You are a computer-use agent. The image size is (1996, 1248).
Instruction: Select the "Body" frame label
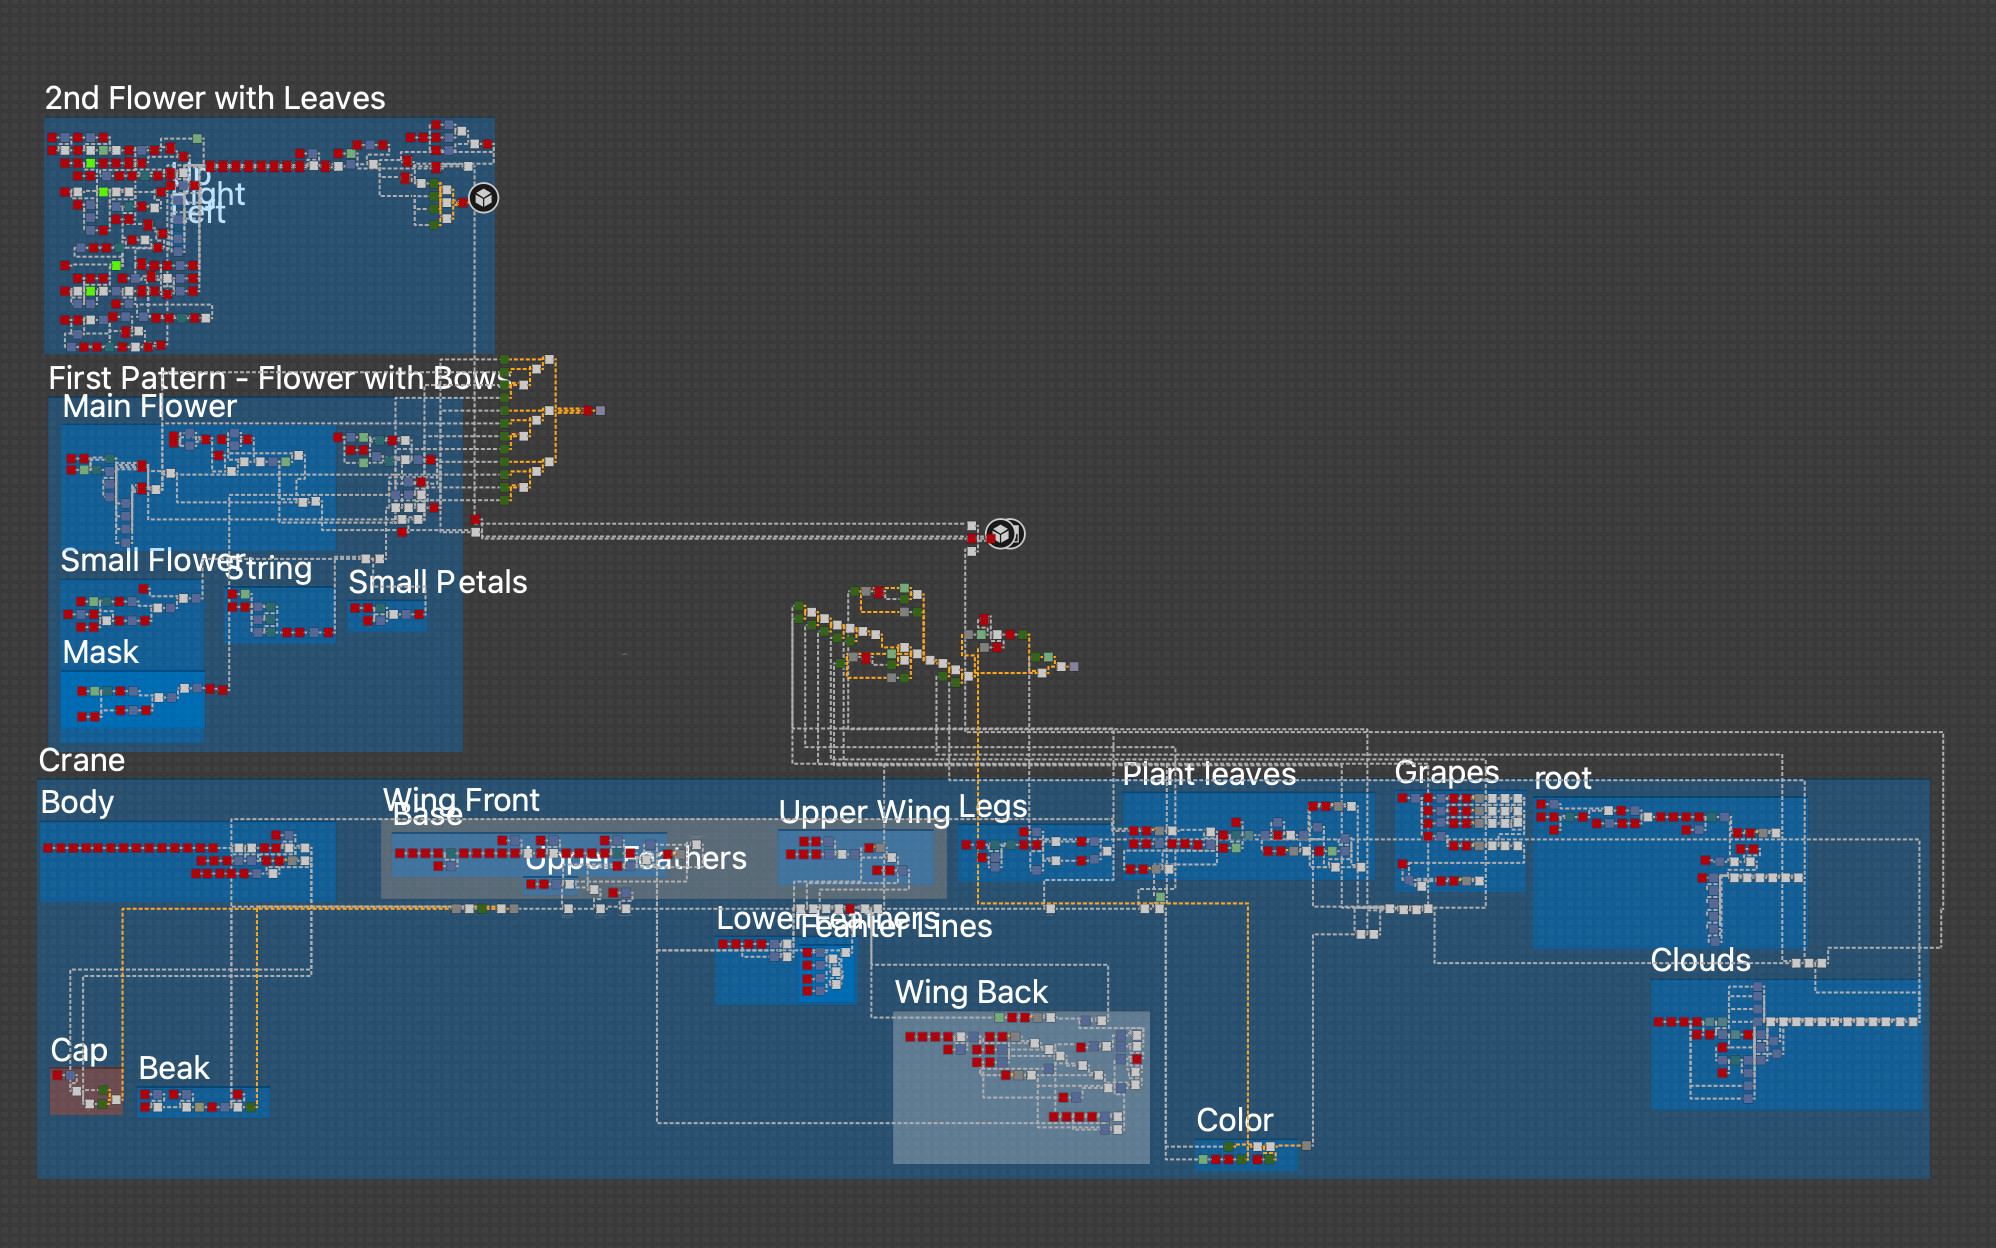pos(77,803)
